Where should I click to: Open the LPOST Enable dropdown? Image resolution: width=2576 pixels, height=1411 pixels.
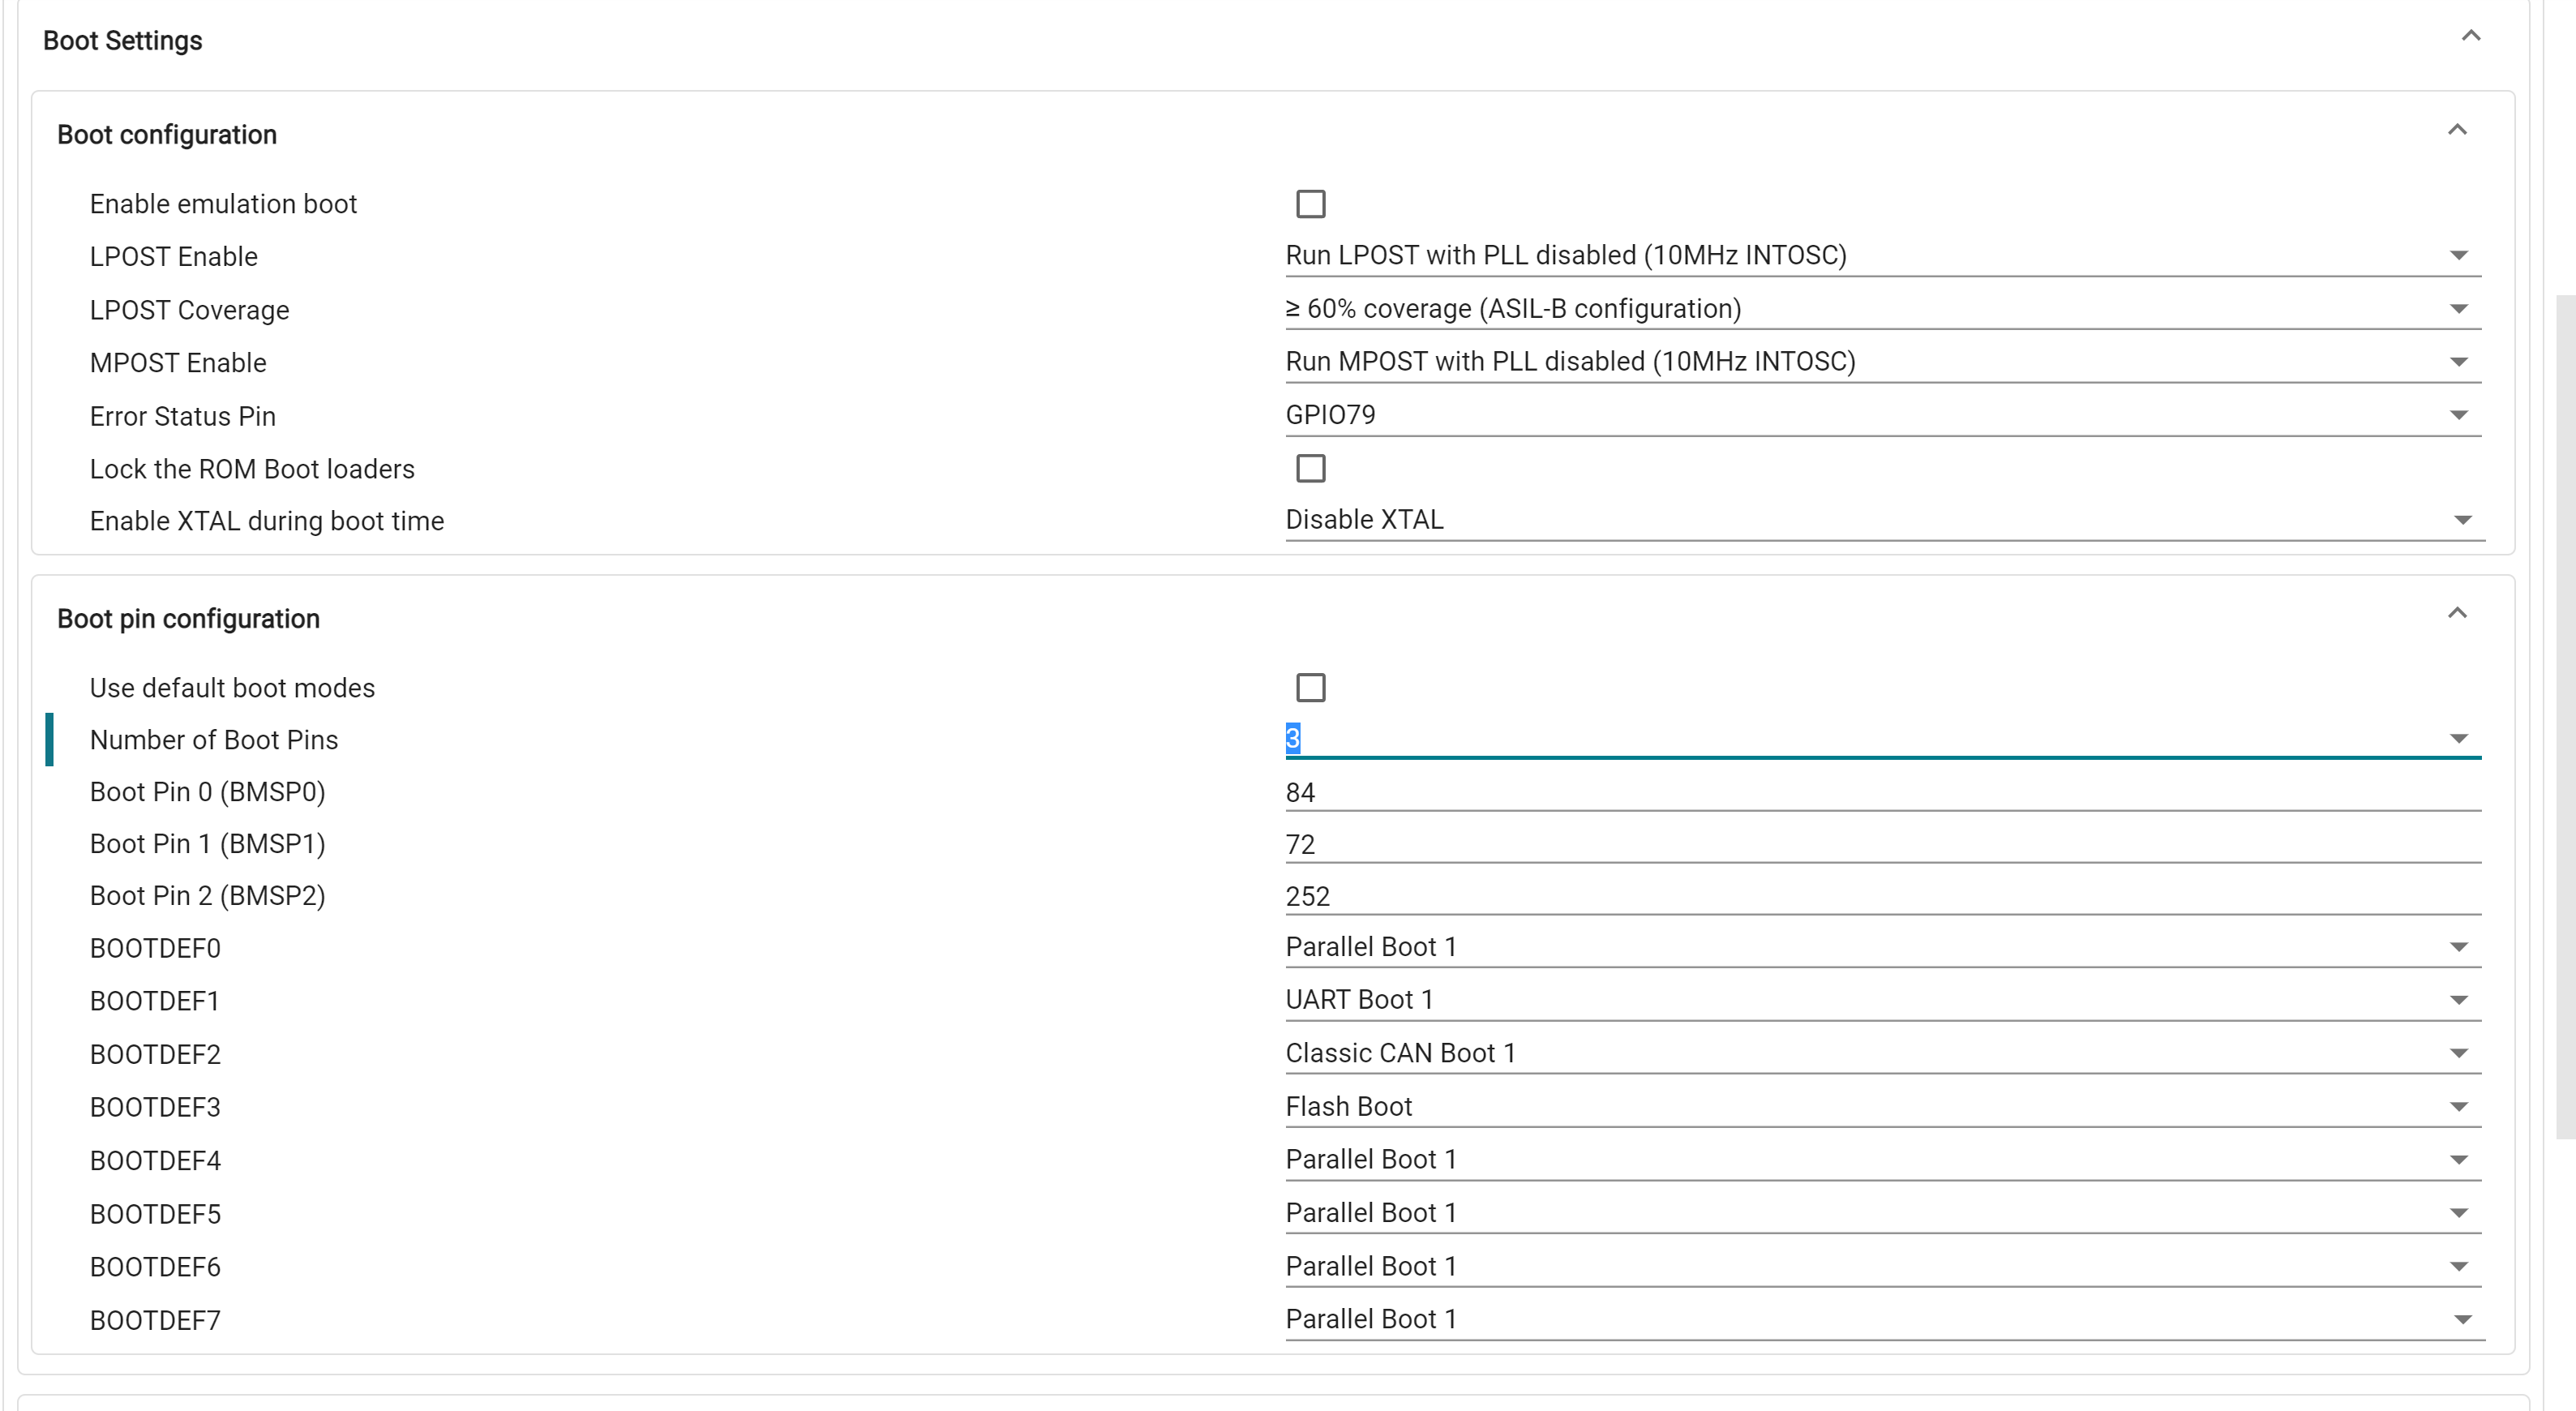tap(2461, 255)
